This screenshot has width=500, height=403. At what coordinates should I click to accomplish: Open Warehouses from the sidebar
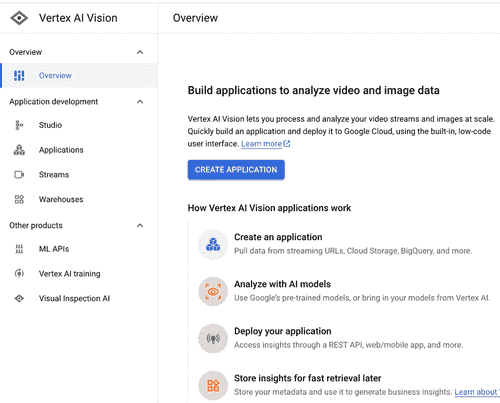pos(79,199)
